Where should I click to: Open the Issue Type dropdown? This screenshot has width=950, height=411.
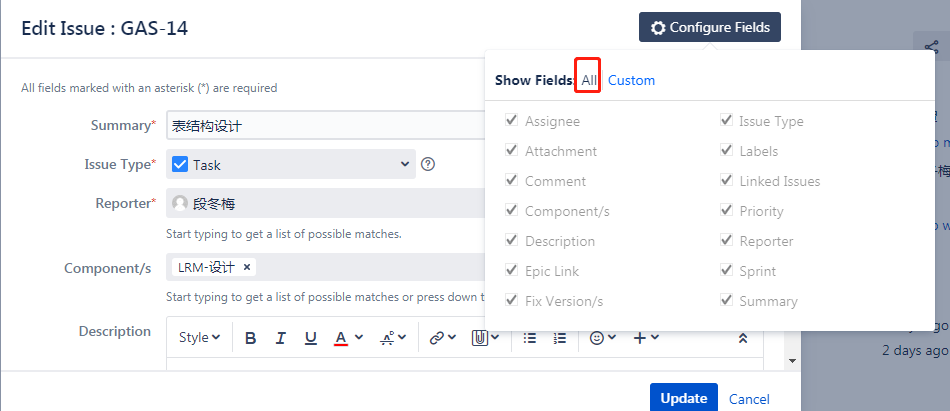[291, 164]
